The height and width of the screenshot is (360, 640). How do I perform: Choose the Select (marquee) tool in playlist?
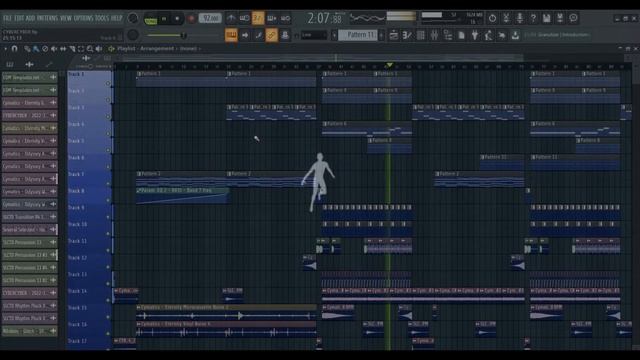(81, 49)
